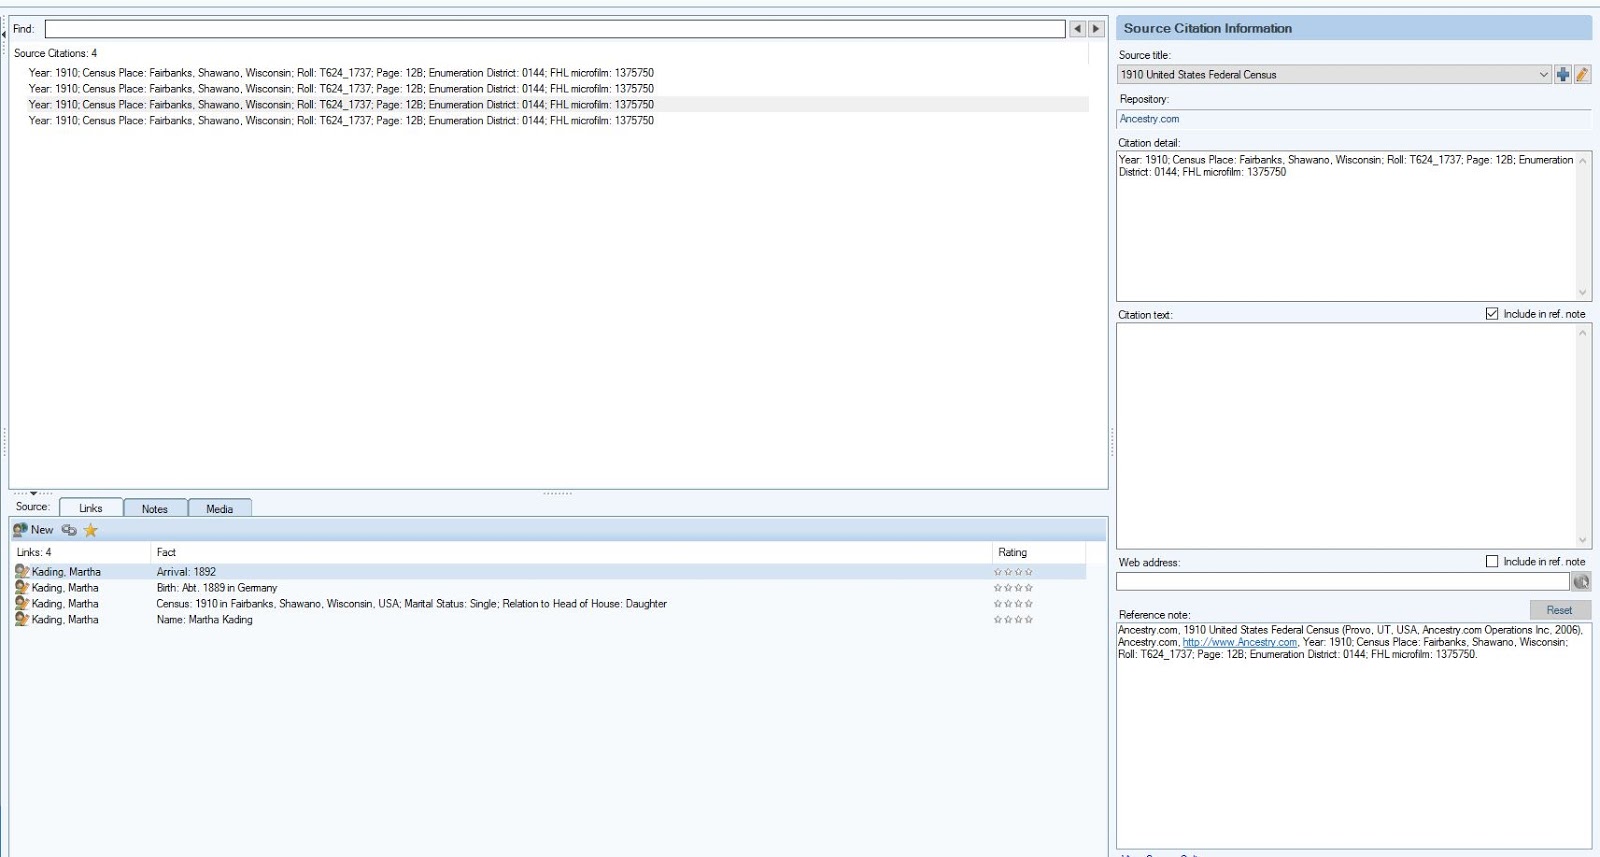Click person icon on Census: 1910 row
This screenshot has height=857, width=1600.
pyautogui.click(x=22, y=604)
